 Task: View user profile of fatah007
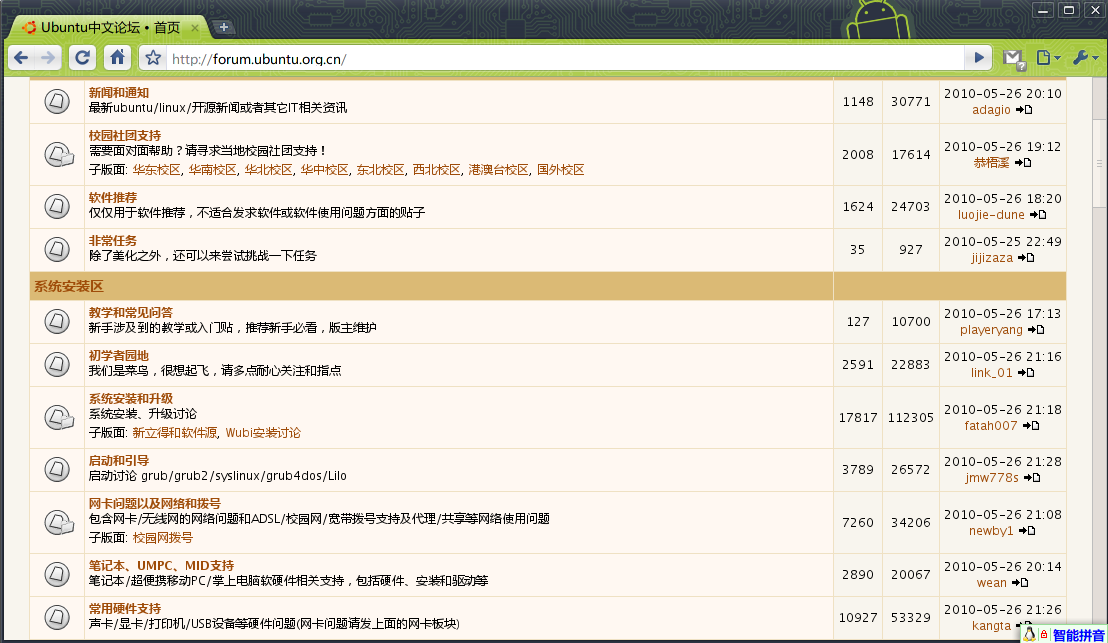pyautogui.click(x=991, y=425)
